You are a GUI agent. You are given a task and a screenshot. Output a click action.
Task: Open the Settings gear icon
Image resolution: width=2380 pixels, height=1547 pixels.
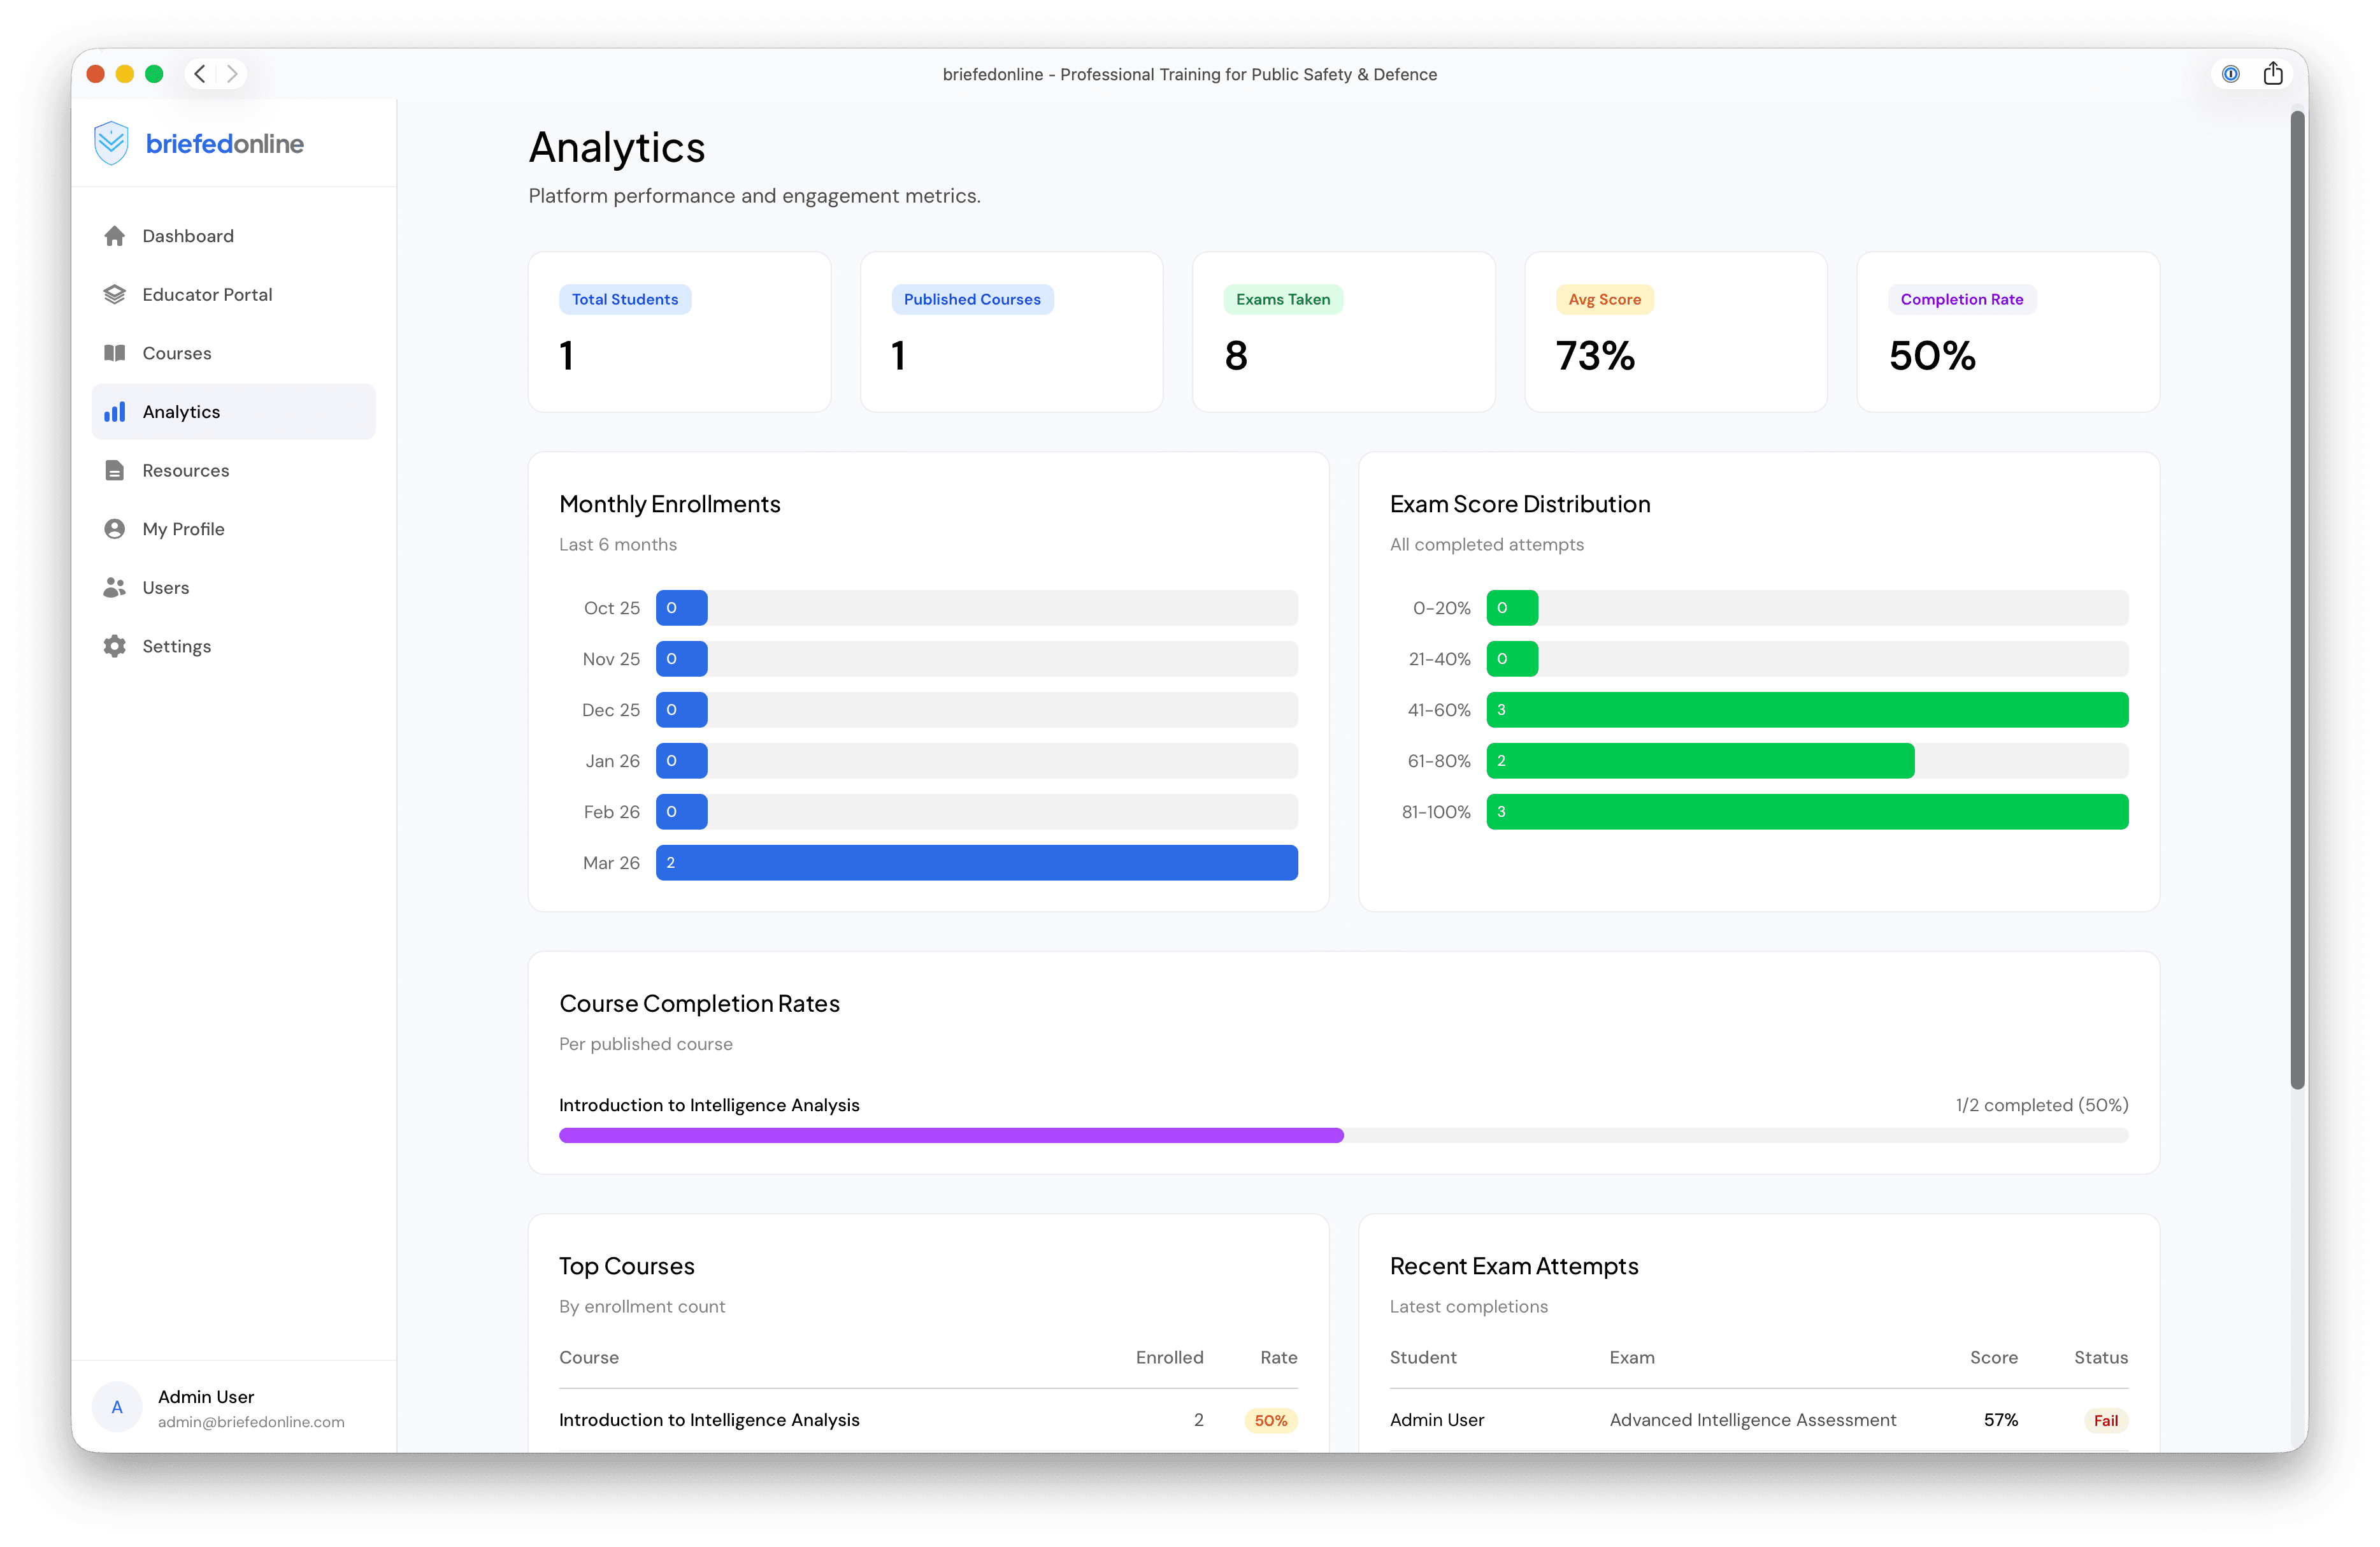[115, 645]
